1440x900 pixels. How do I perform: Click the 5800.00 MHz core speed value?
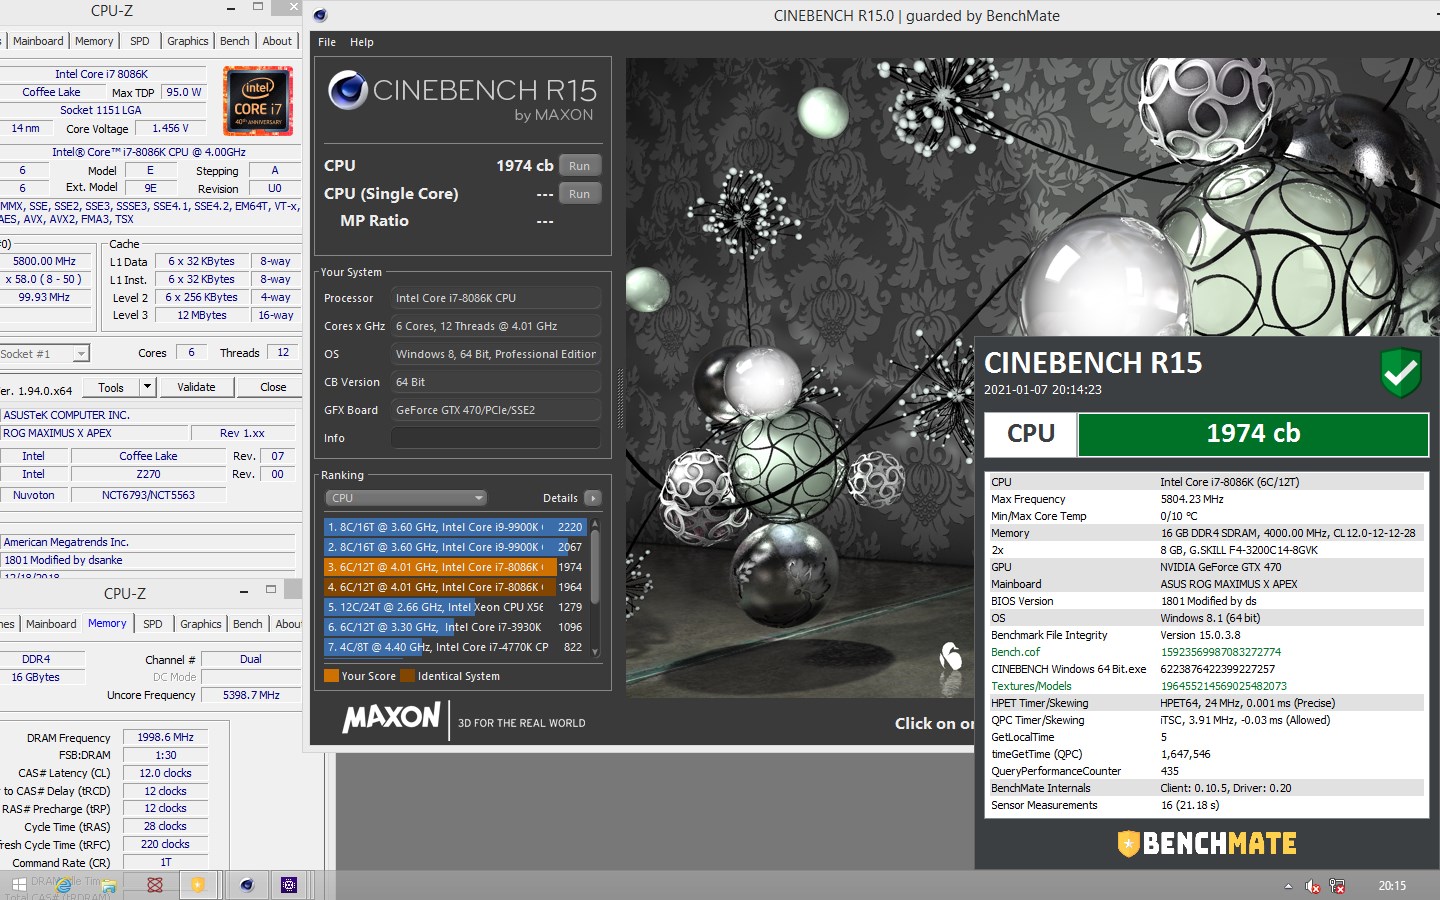(x=44, y=262)
